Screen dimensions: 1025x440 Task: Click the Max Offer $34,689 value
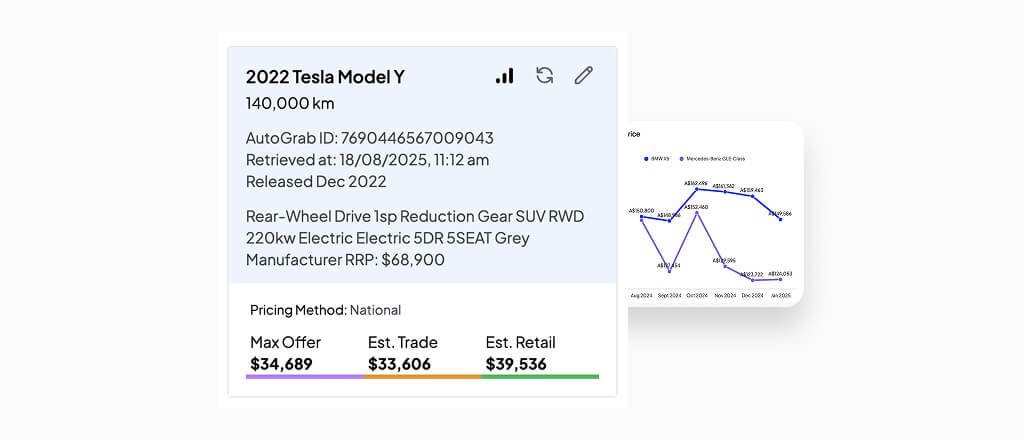coord(281,364)
